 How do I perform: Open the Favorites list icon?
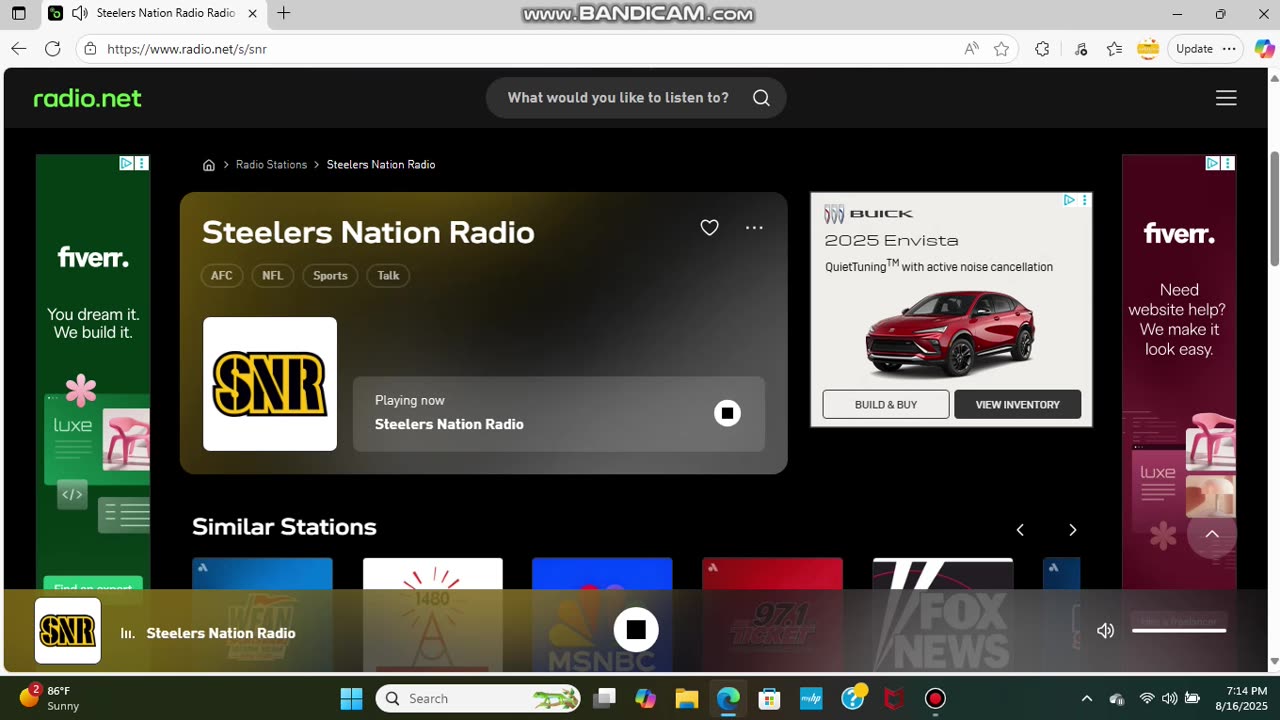coord(1115,48)
